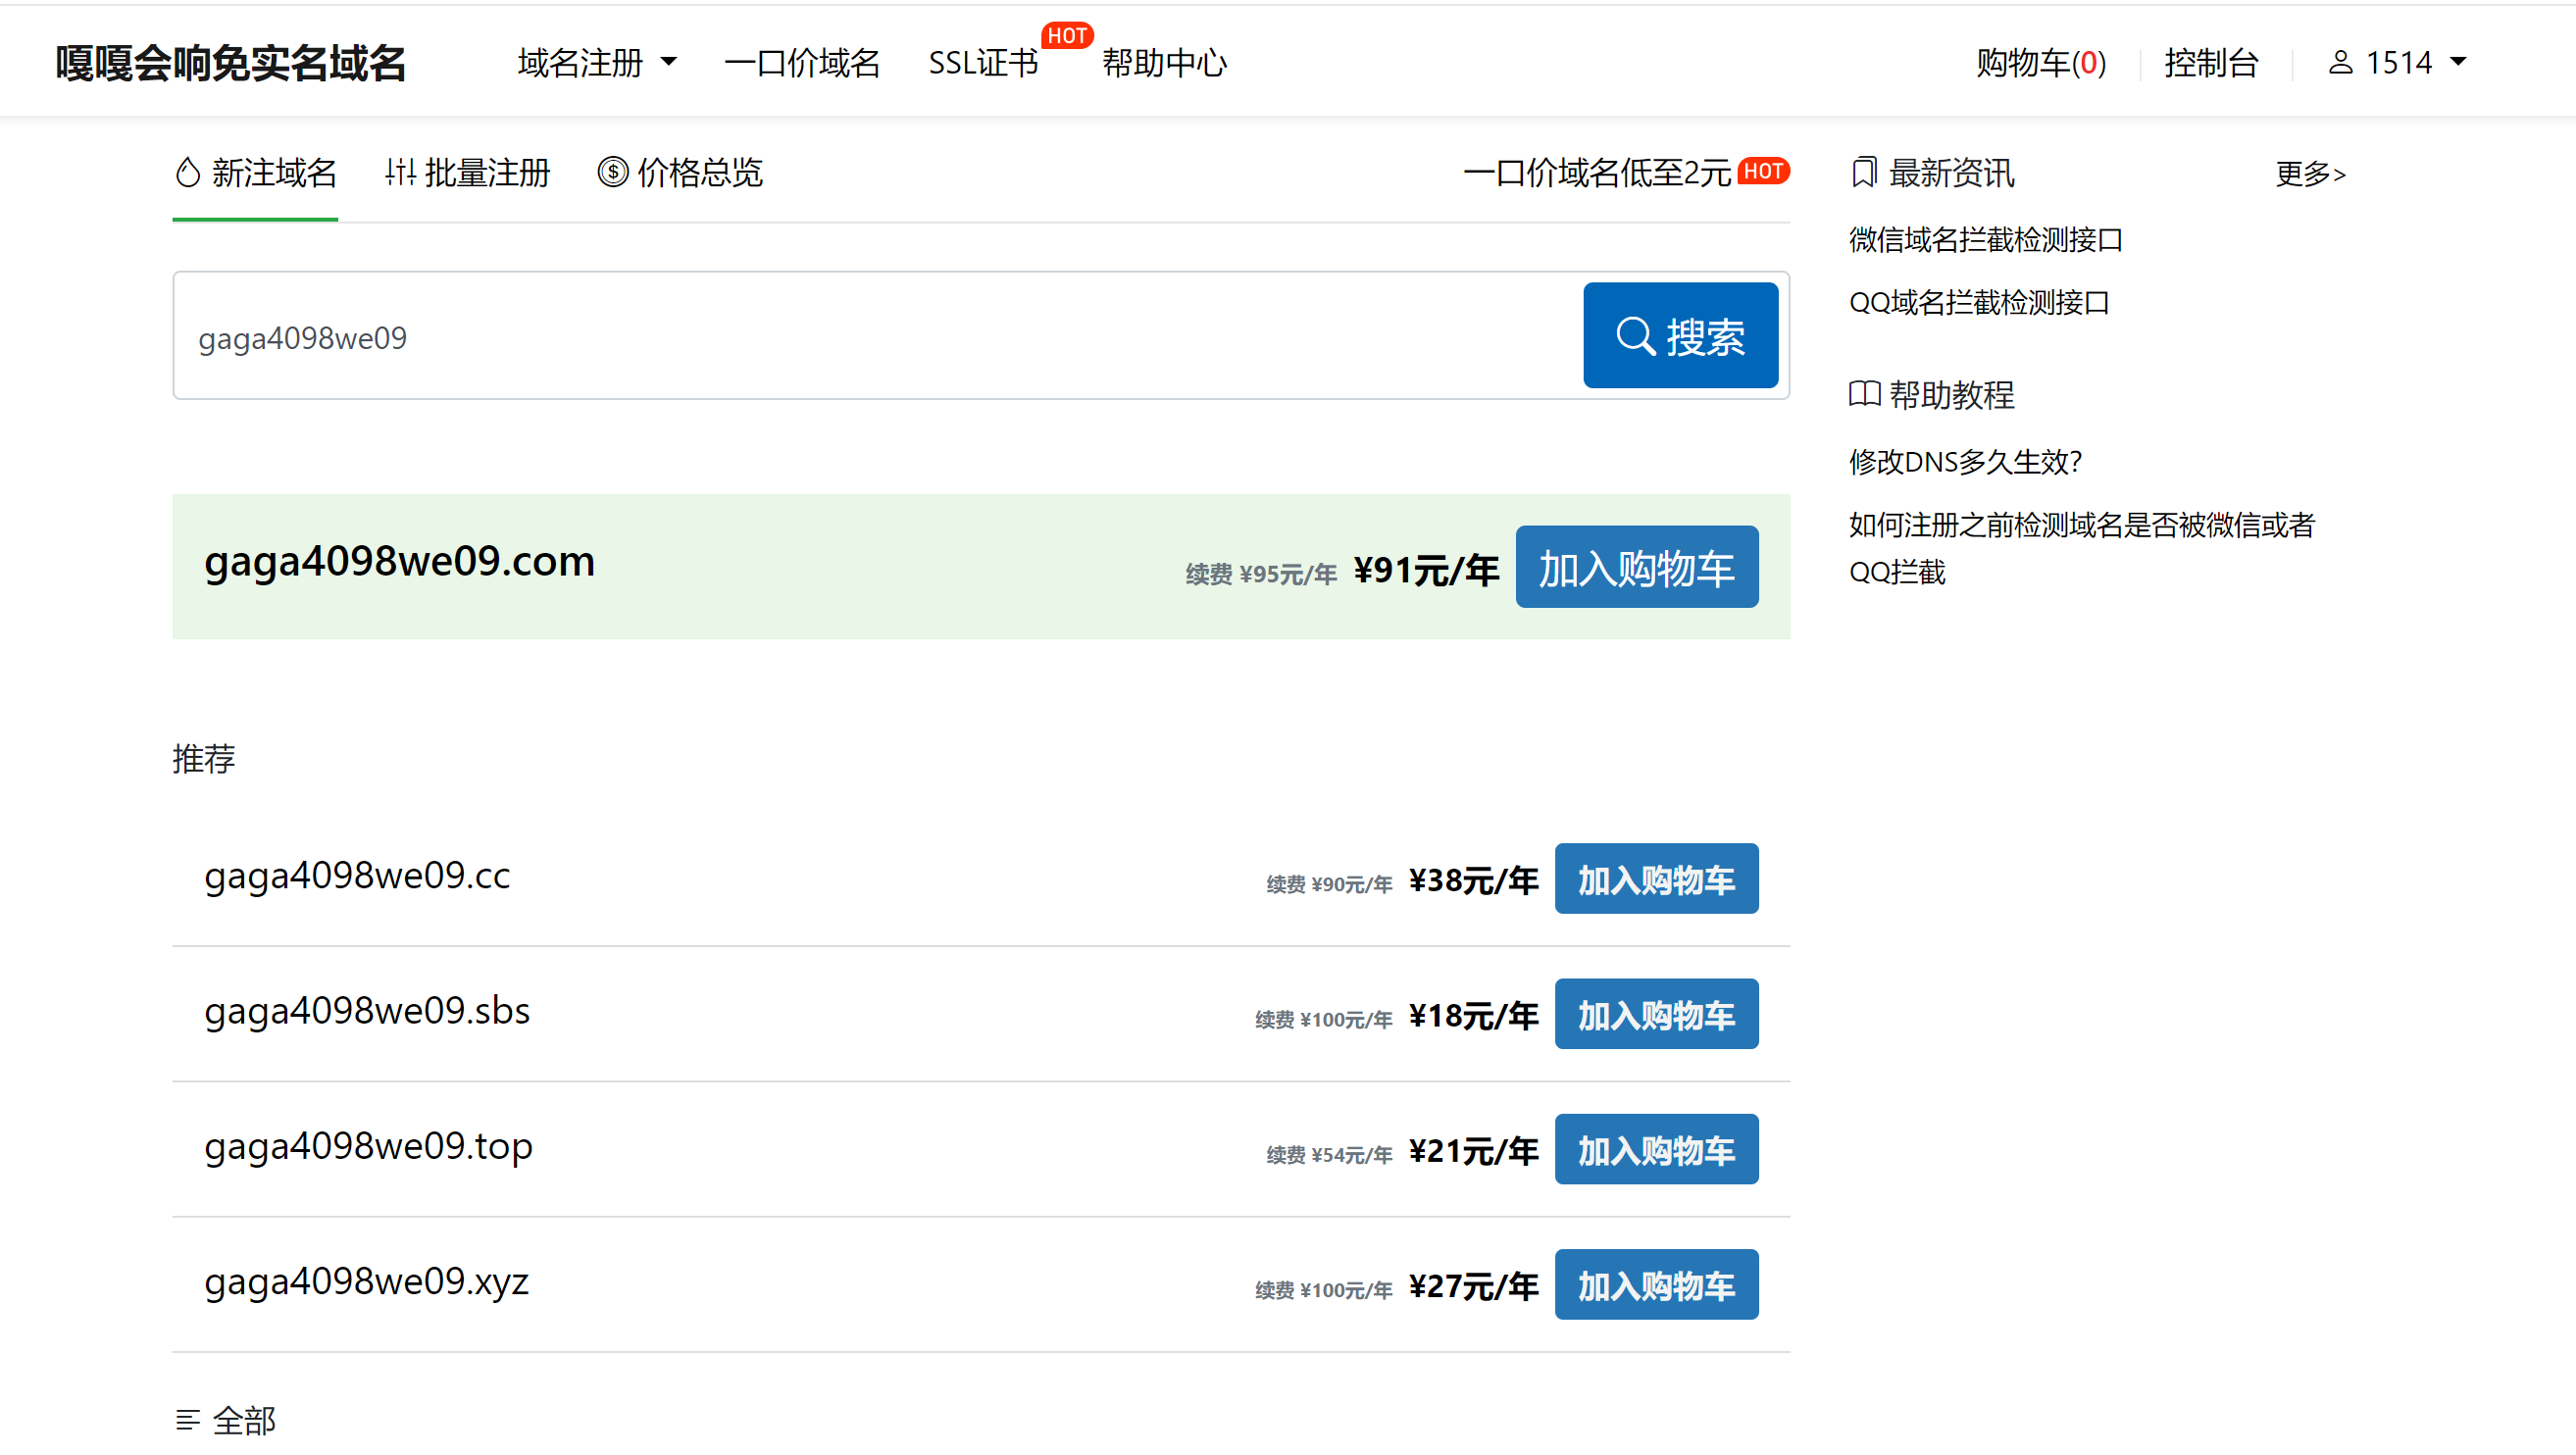The image size is (2576, 1455).
Task: Click the ¥21元/年 price
Action: [1474, 1152]
